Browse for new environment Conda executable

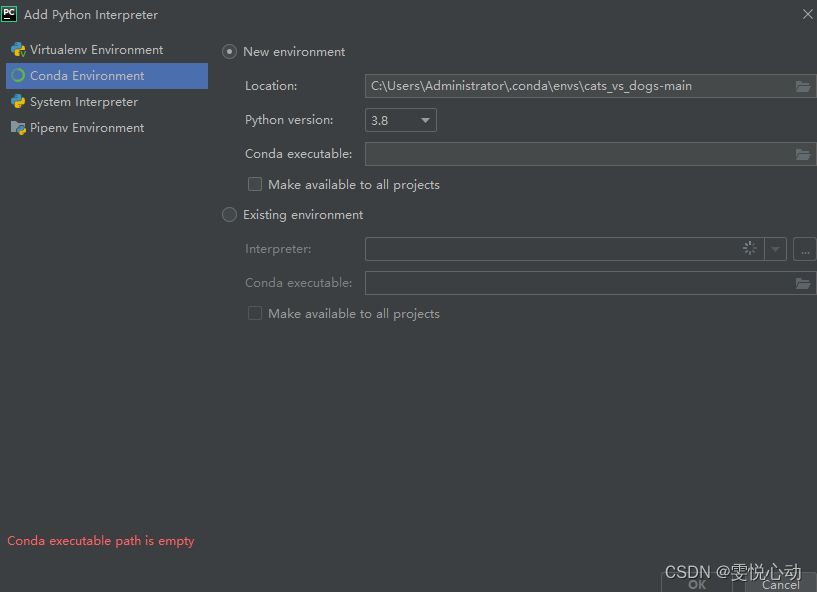803,154
